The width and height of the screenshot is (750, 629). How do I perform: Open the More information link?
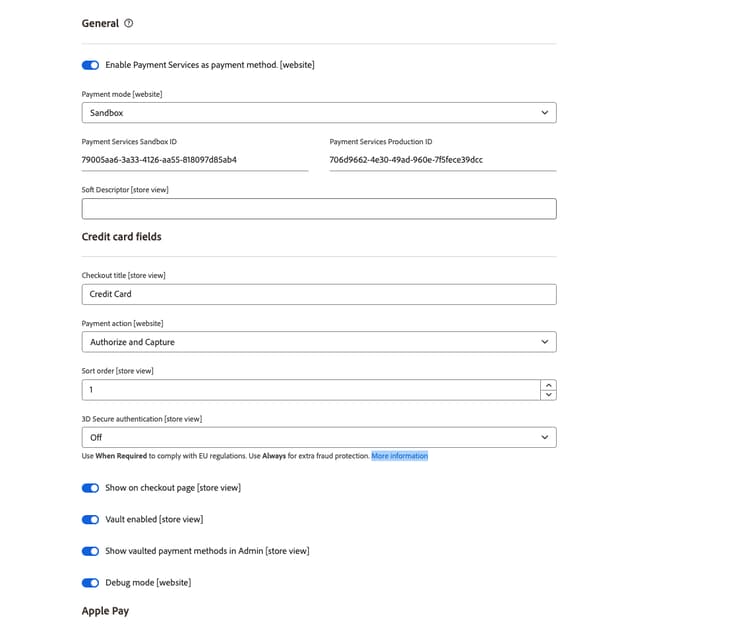click(399, 456)
